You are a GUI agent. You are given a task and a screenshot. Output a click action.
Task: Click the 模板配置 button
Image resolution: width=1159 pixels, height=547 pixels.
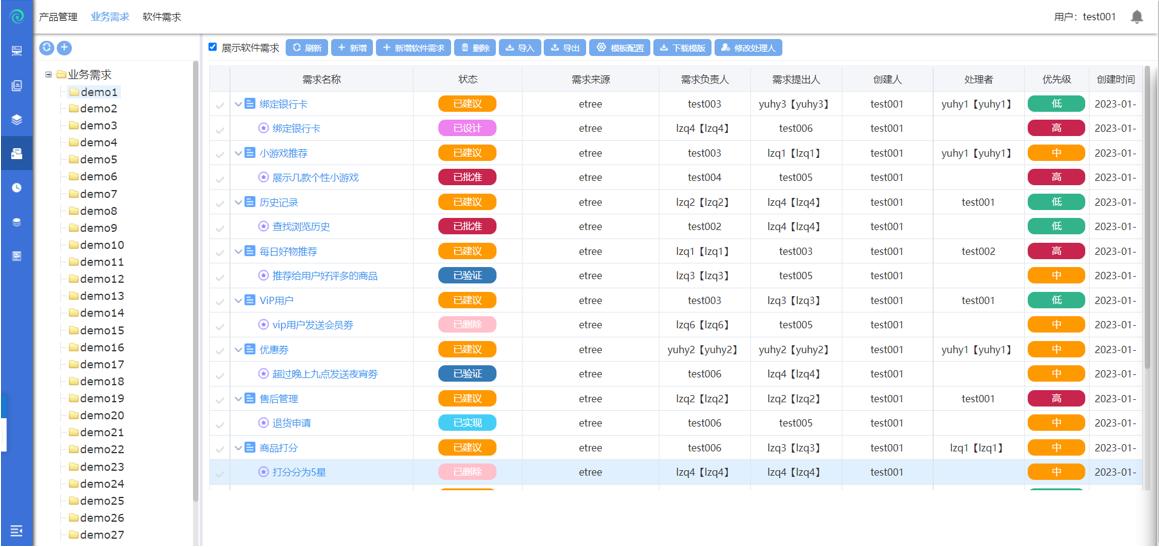(x=620, y=48)
